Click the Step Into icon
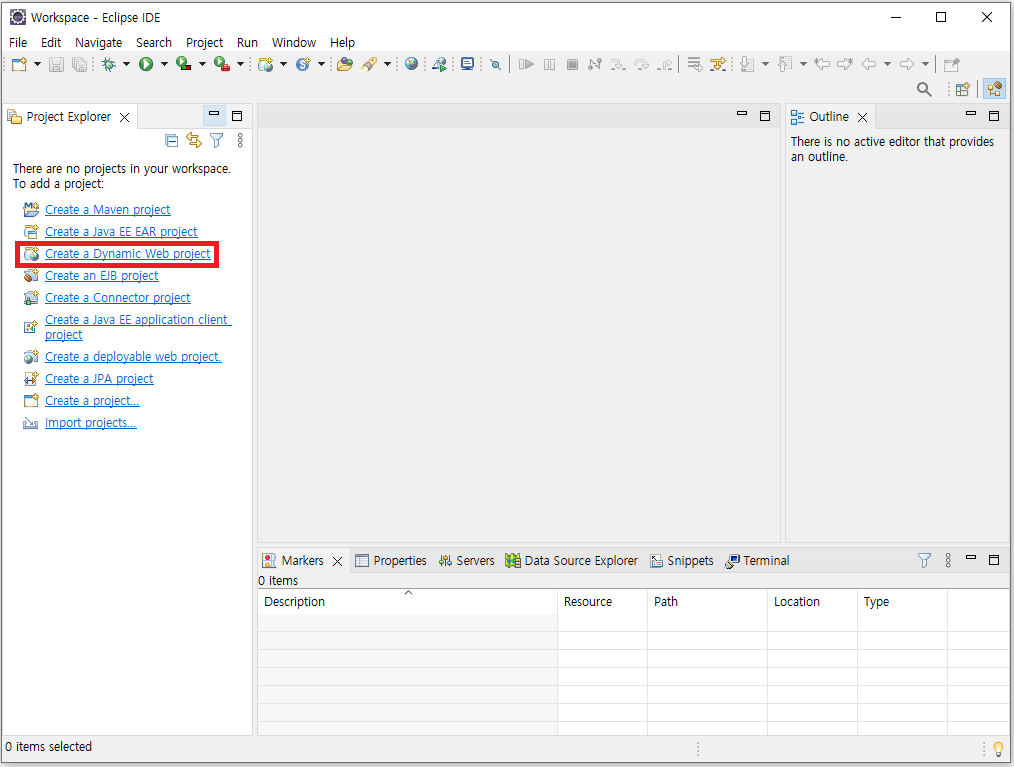1014x767 pixels. pyautogui.click(x=618, y=64)
